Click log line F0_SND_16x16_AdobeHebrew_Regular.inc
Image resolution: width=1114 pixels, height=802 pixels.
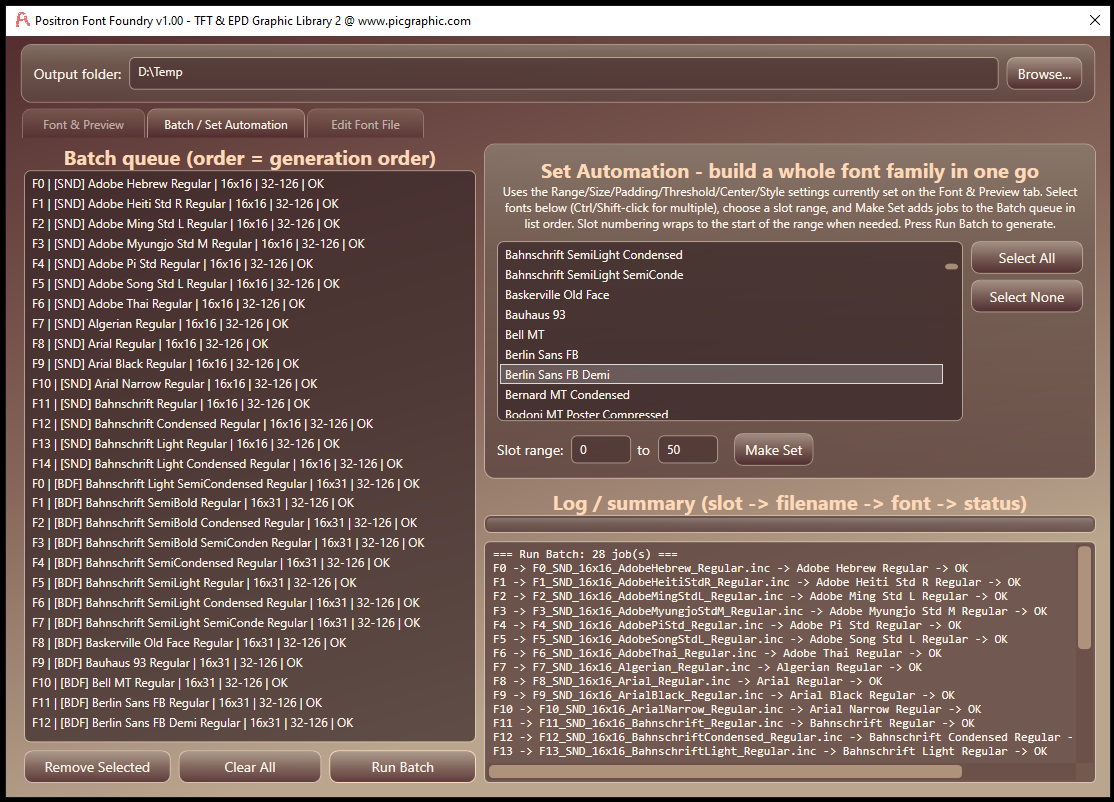(730, 568)
